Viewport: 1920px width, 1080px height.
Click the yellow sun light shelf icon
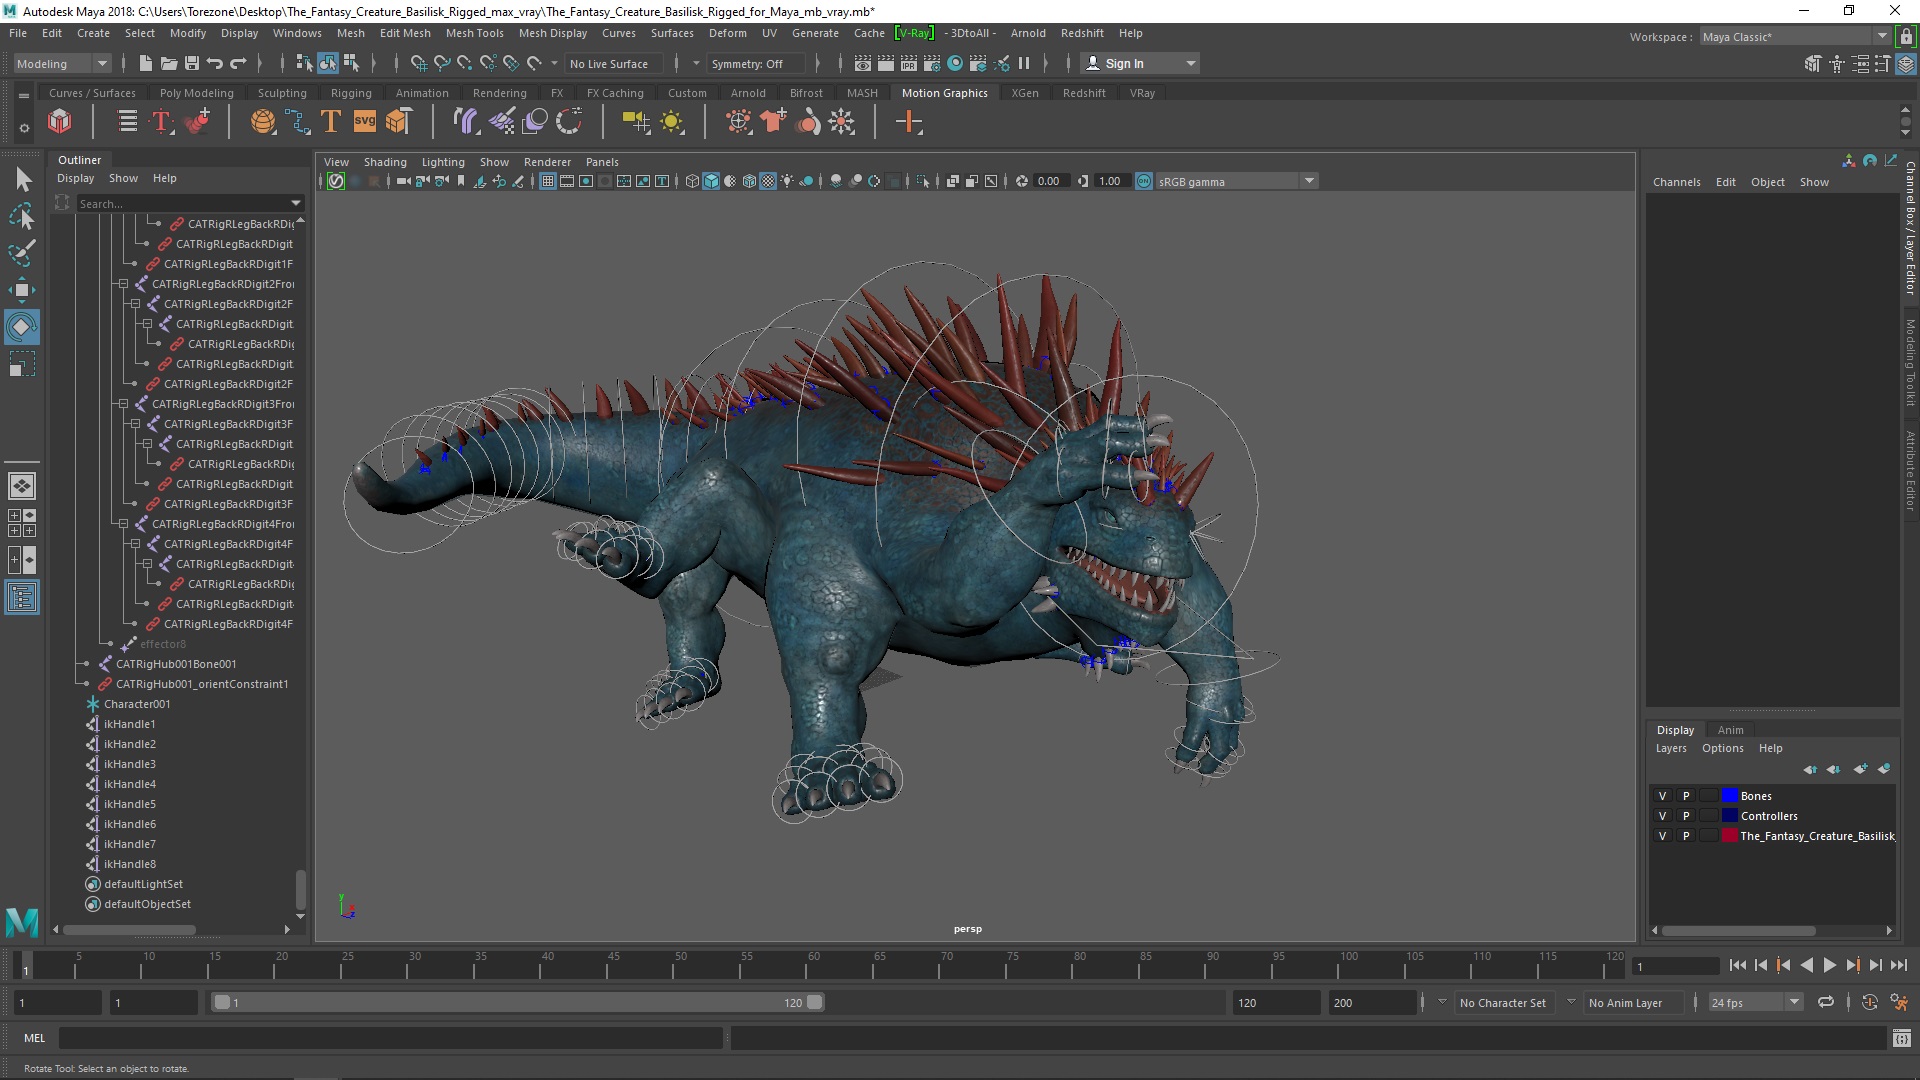click(x=672, y=122)
